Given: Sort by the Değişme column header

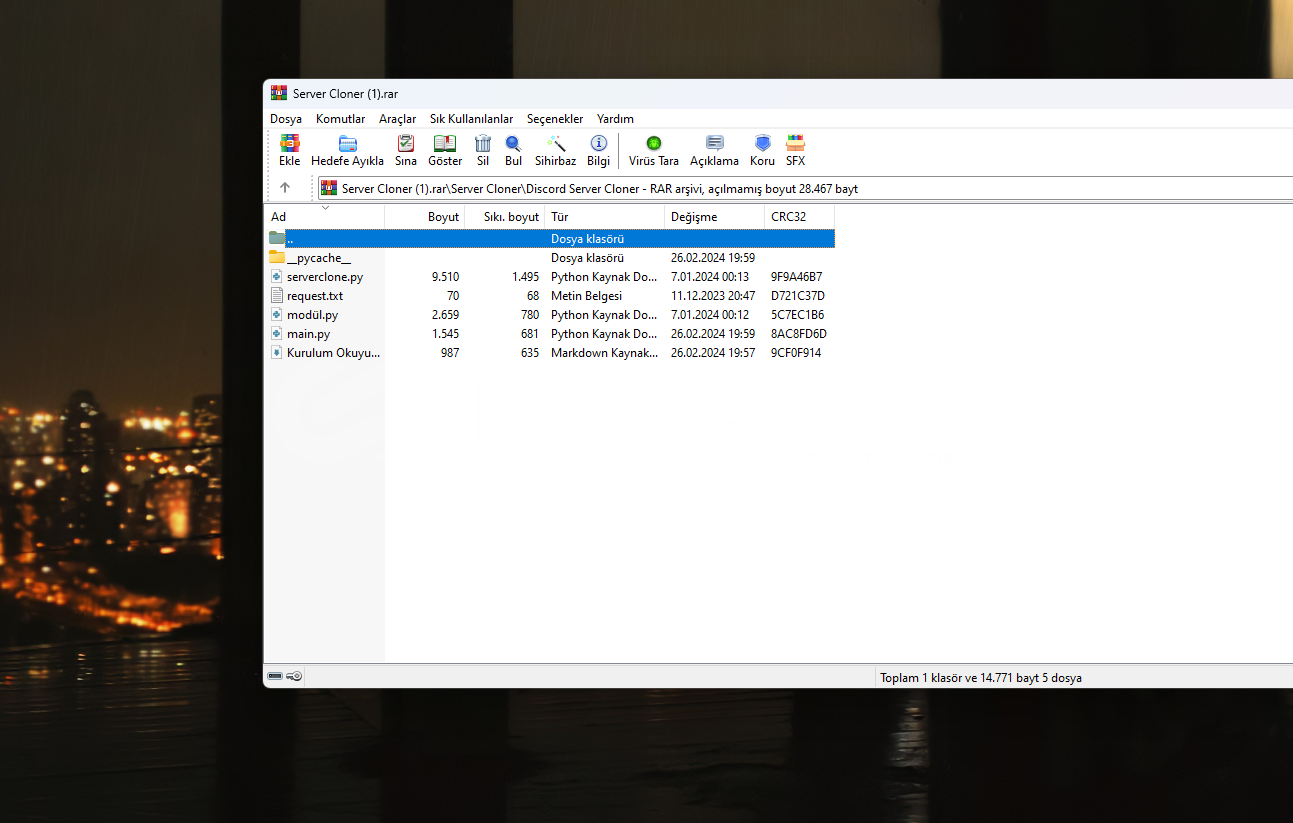Looking at the screenshot, I should click(715, 216).
